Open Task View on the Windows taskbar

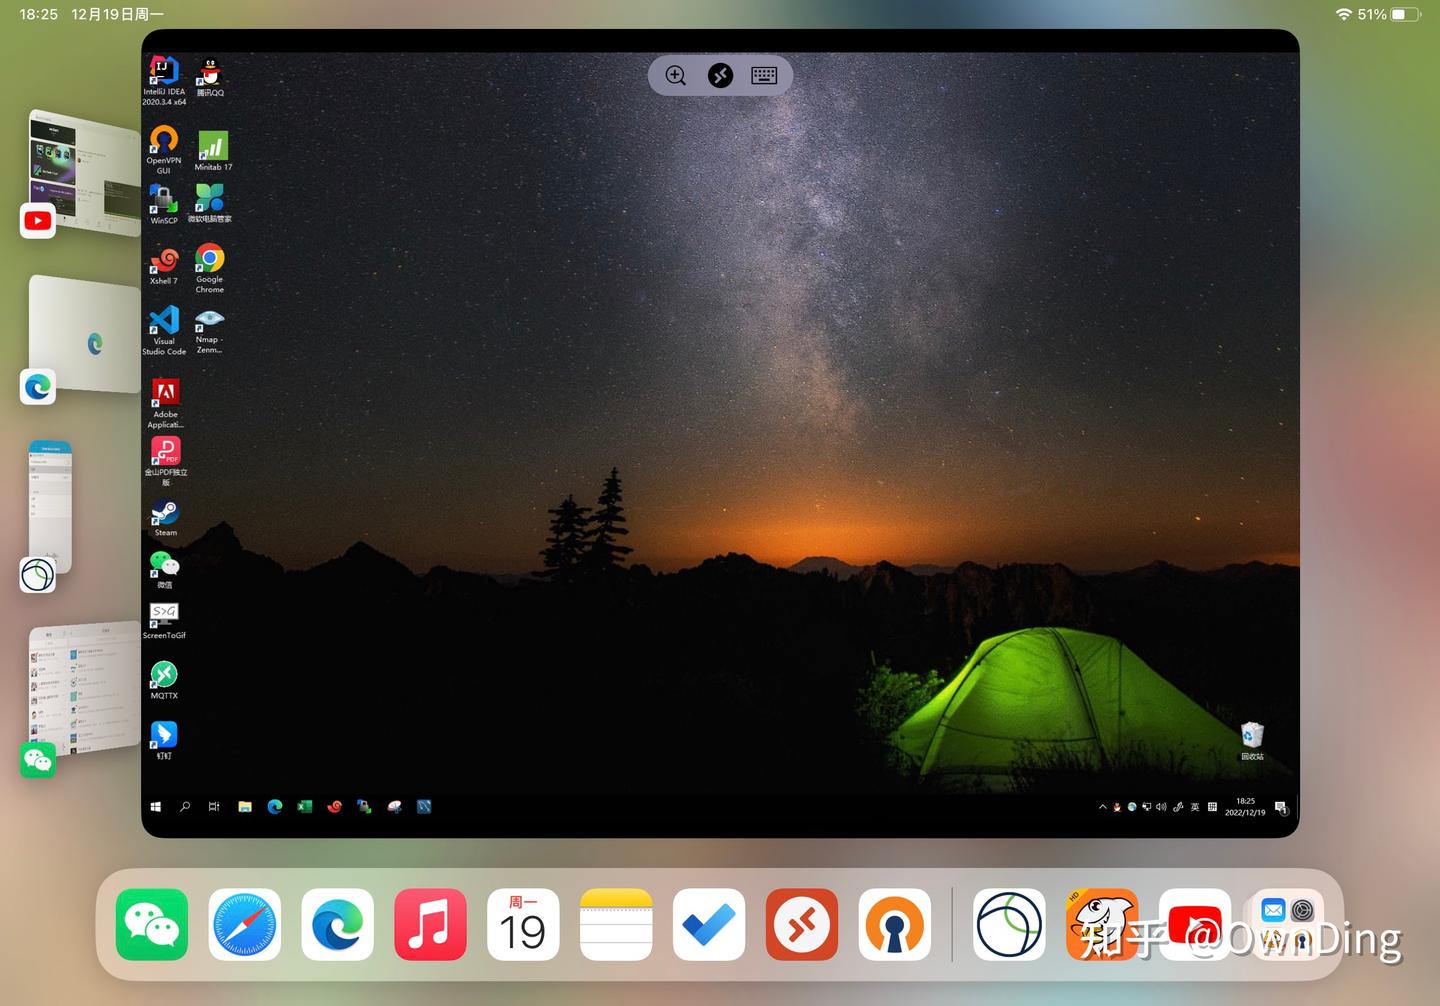(214, 807)
